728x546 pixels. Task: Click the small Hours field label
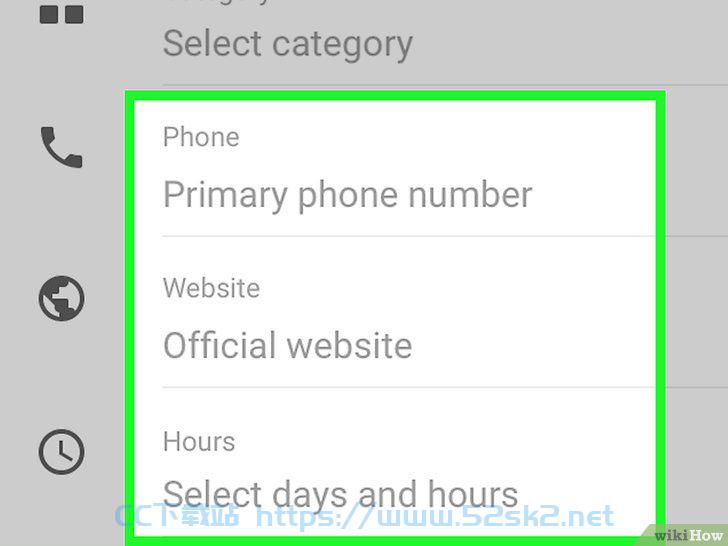pyautogui.click(x=199, y=441)
